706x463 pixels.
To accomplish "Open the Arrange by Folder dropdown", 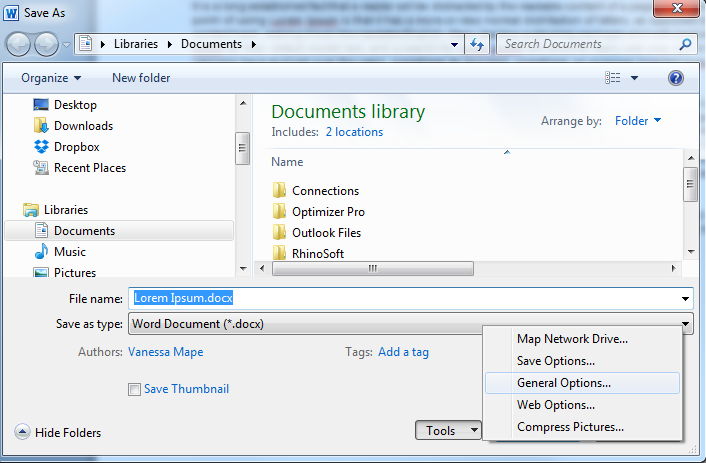I will point(638,121).
